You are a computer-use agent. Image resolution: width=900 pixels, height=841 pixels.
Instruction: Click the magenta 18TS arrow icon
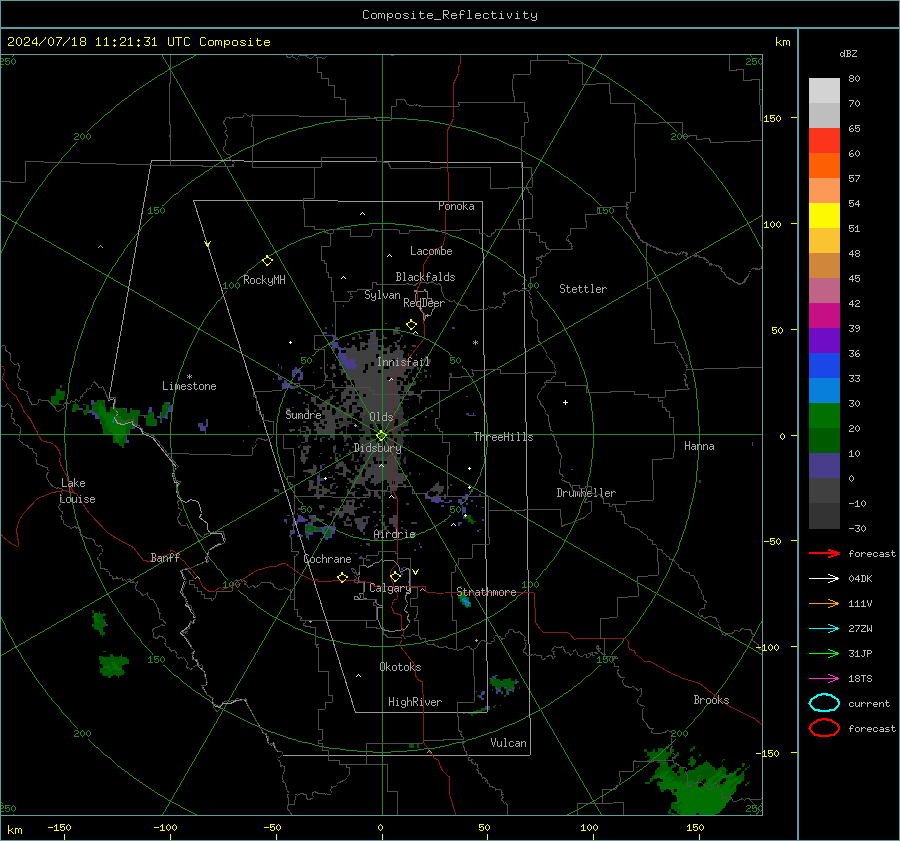(x=824, y=679)
